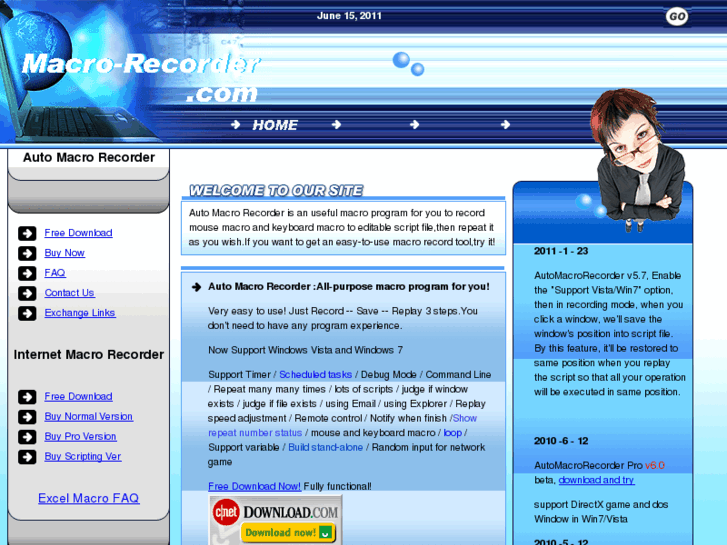The image size is (727, 545).
Task: Follow the Scheduled tasks link
Action: tap(315, 374)
